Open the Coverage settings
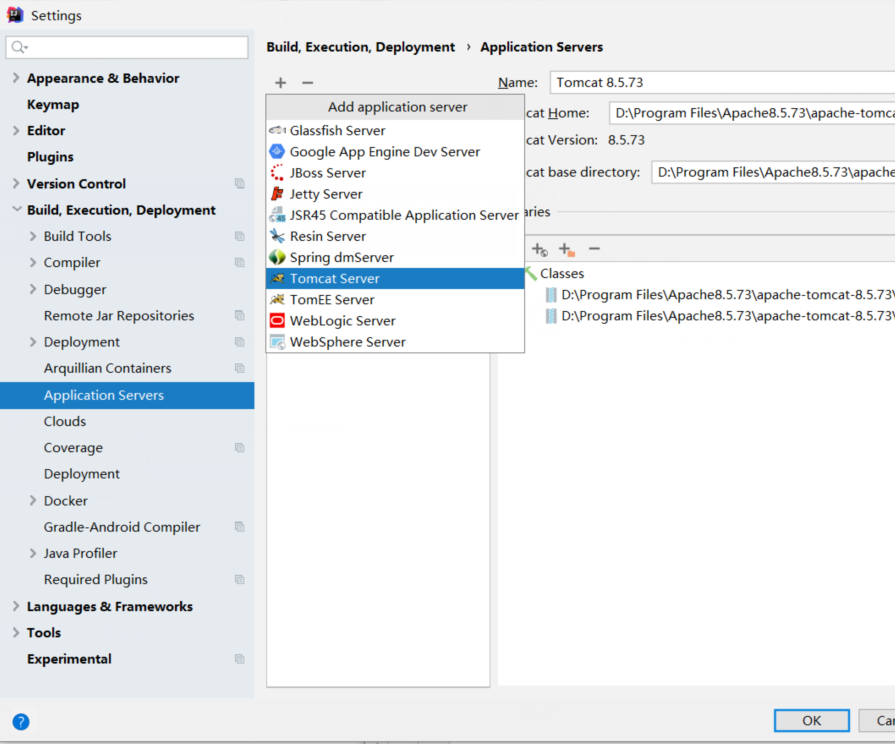895x744 pixels. pos(73,448)
